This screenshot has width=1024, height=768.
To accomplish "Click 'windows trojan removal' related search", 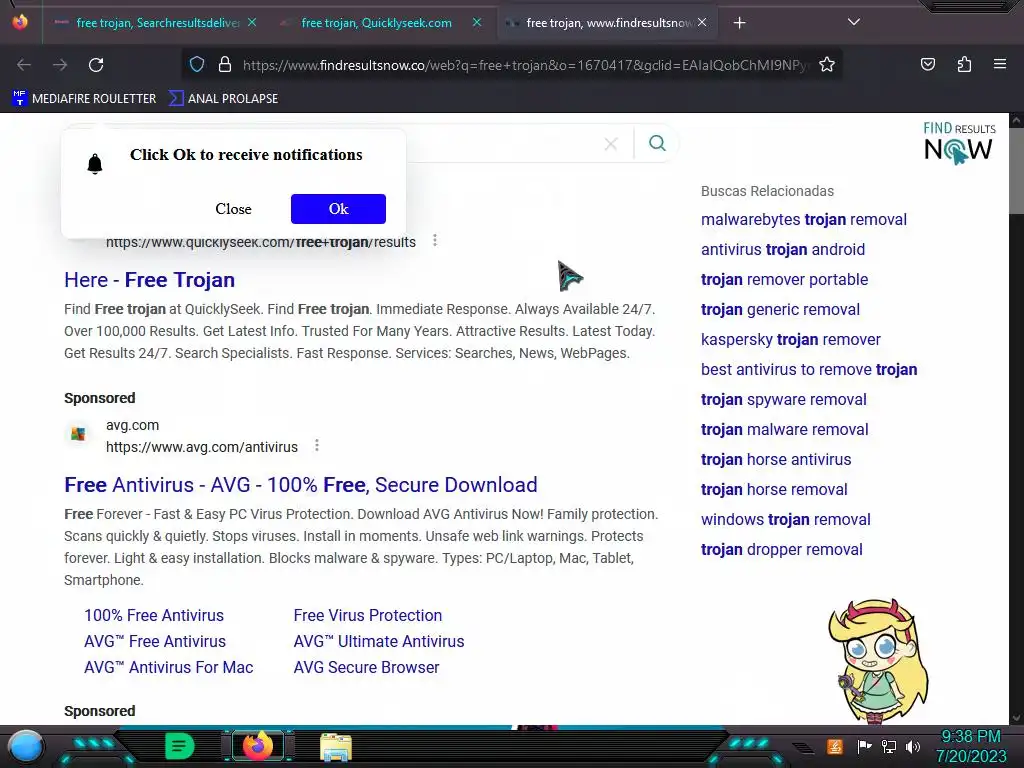I will pyautogui.click(x=786, y=520).
